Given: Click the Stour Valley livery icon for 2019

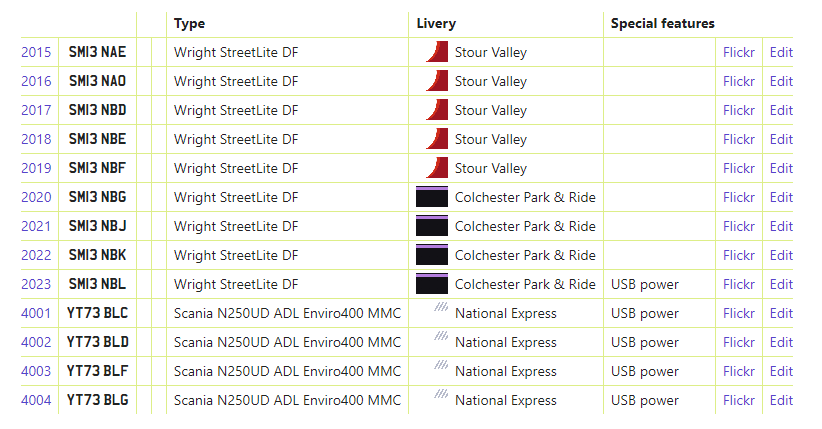Looking at the screenshot, I should click(434, 168).
